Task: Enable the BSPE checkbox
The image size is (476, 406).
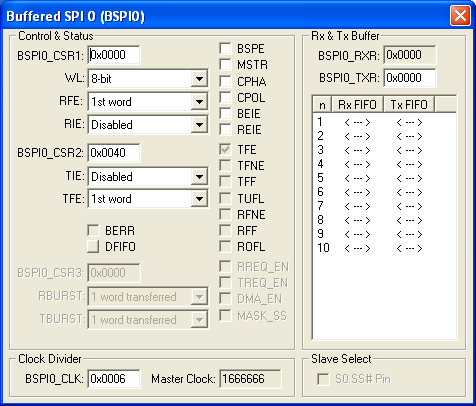Action: (225, 48)
